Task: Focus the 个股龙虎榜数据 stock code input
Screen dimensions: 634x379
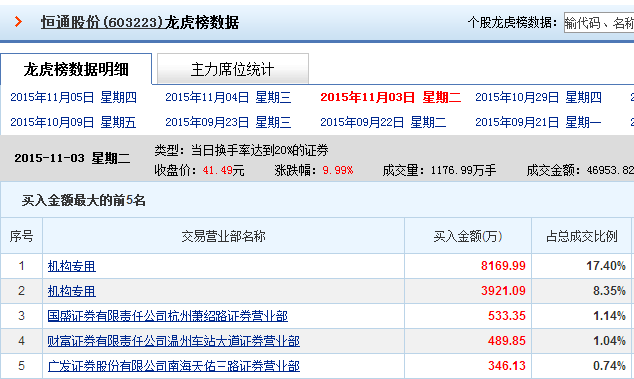Action: 599,23
